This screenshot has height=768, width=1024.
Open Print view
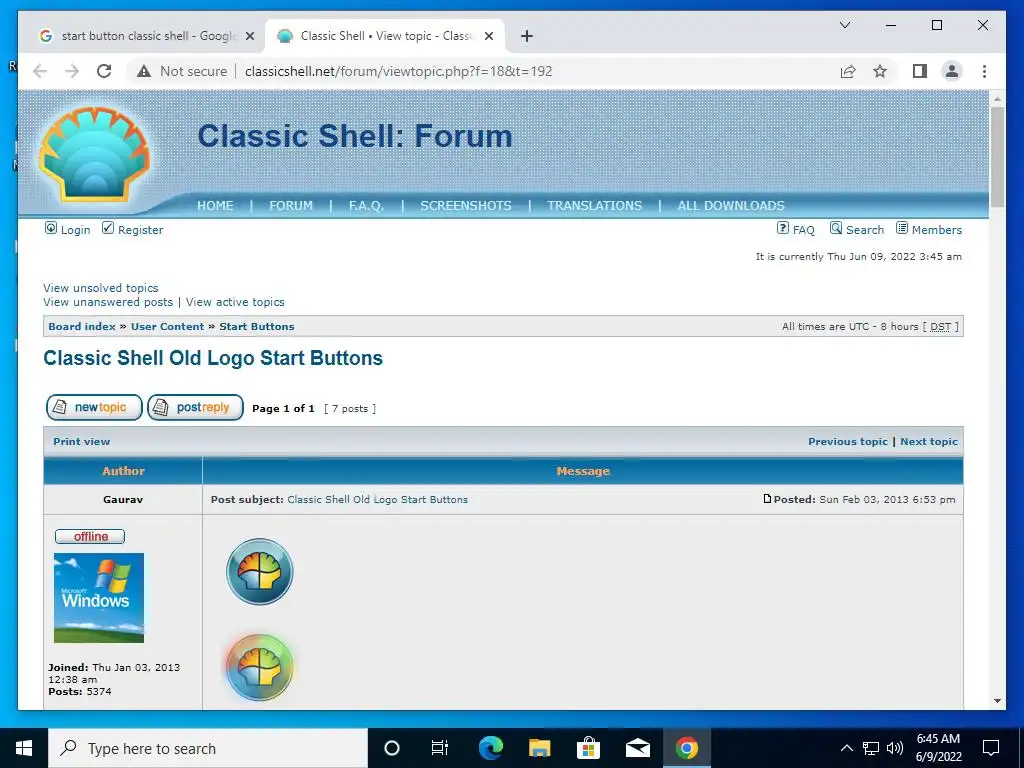pyautogui.click(x=82, y=441)
